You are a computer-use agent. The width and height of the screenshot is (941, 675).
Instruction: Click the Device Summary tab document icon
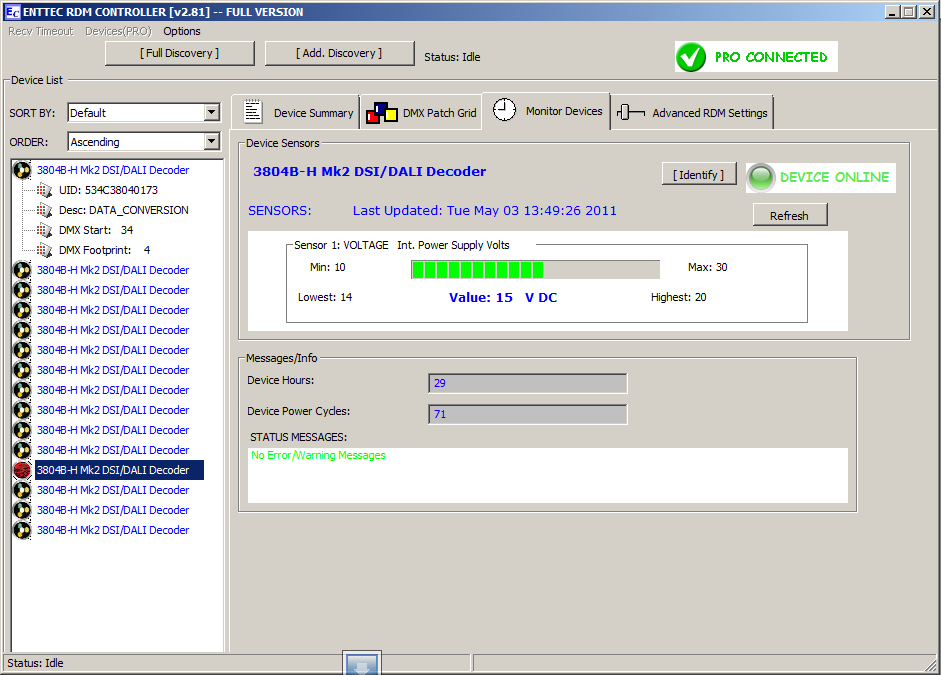point(253,112)
